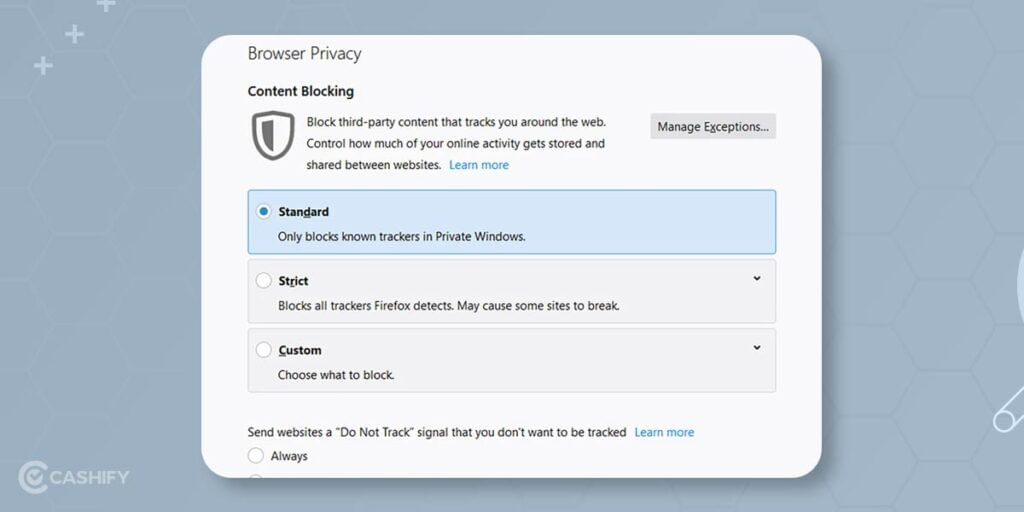This screenshot has width=1024, height=512.
Task: Open Learn more link about content blocking
Action: tap(479, 165)
